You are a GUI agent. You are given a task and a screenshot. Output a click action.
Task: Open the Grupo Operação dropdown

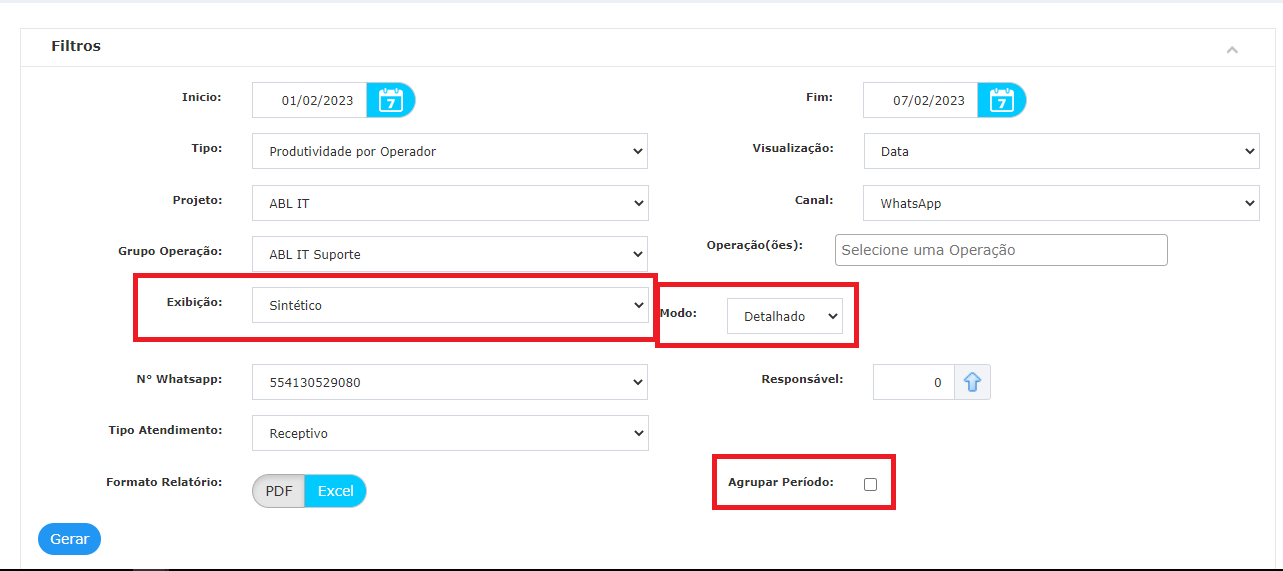coord(450,254)
